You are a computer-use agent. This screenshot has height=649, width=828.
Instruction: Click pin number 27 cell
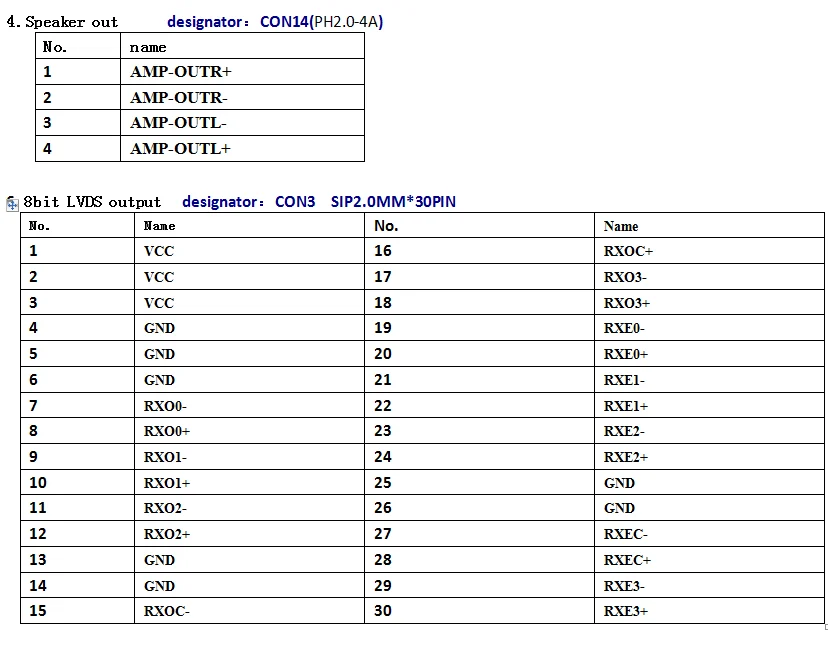tap(479, 534)
